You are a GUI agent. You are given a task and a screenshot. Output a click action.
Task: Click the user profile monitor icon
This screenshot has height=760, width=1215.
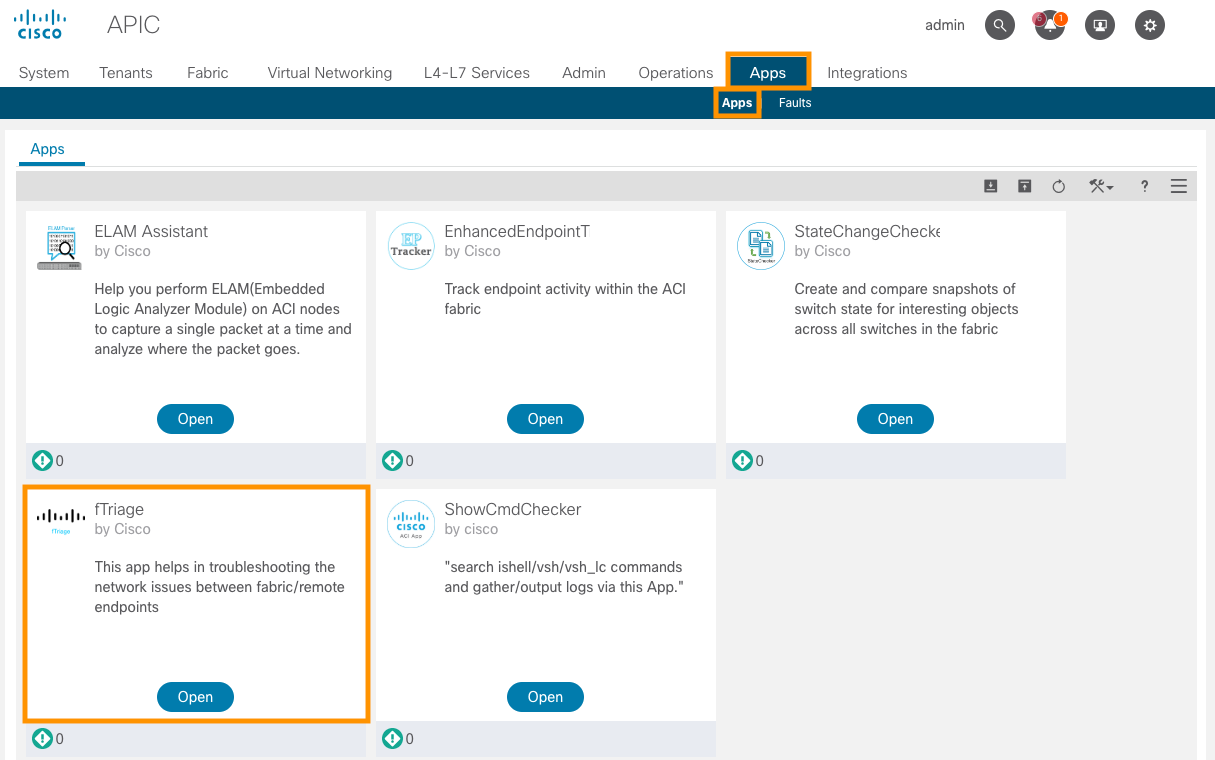tap(1100, 26)
